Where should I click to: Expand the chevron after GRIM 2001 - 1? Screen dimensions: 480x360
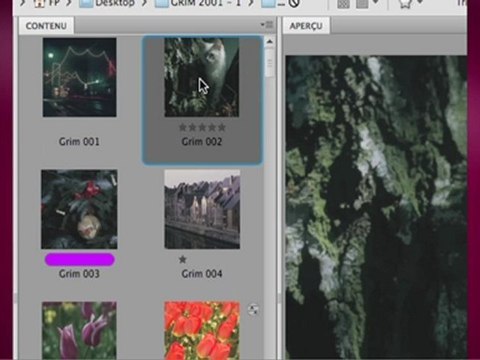click(x=251, y=3)
